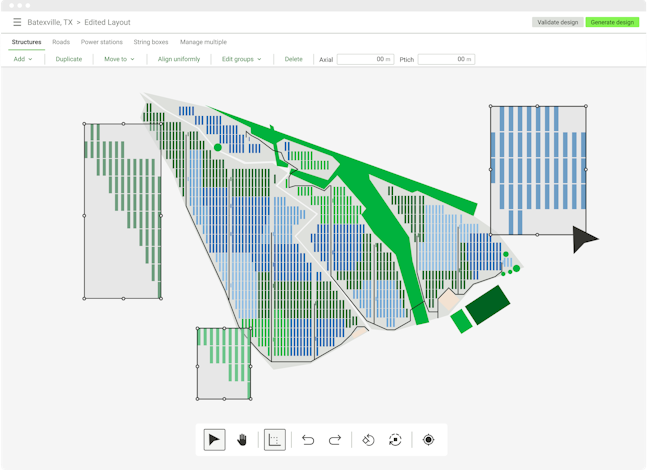
Task: Click the rotate selection frame icon
Action: [x=395, y=440]
